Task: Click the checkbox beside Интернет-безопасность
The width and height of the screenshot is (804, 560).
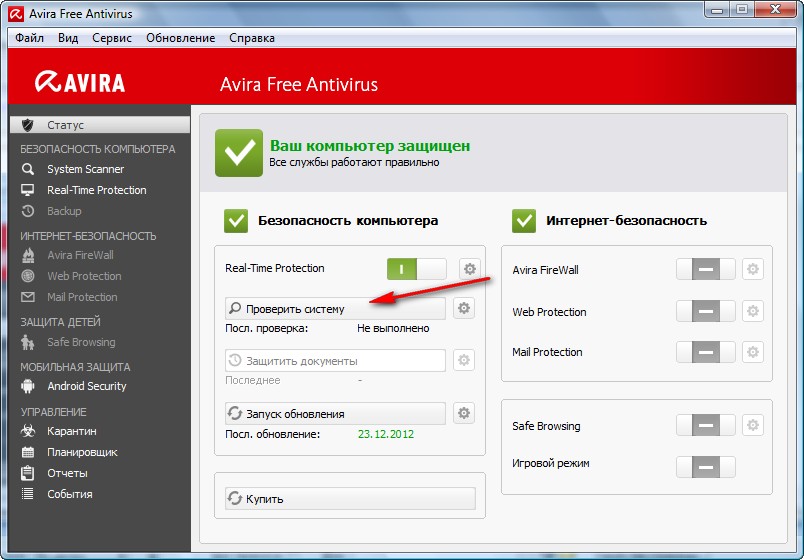Action: coord(524,221)
